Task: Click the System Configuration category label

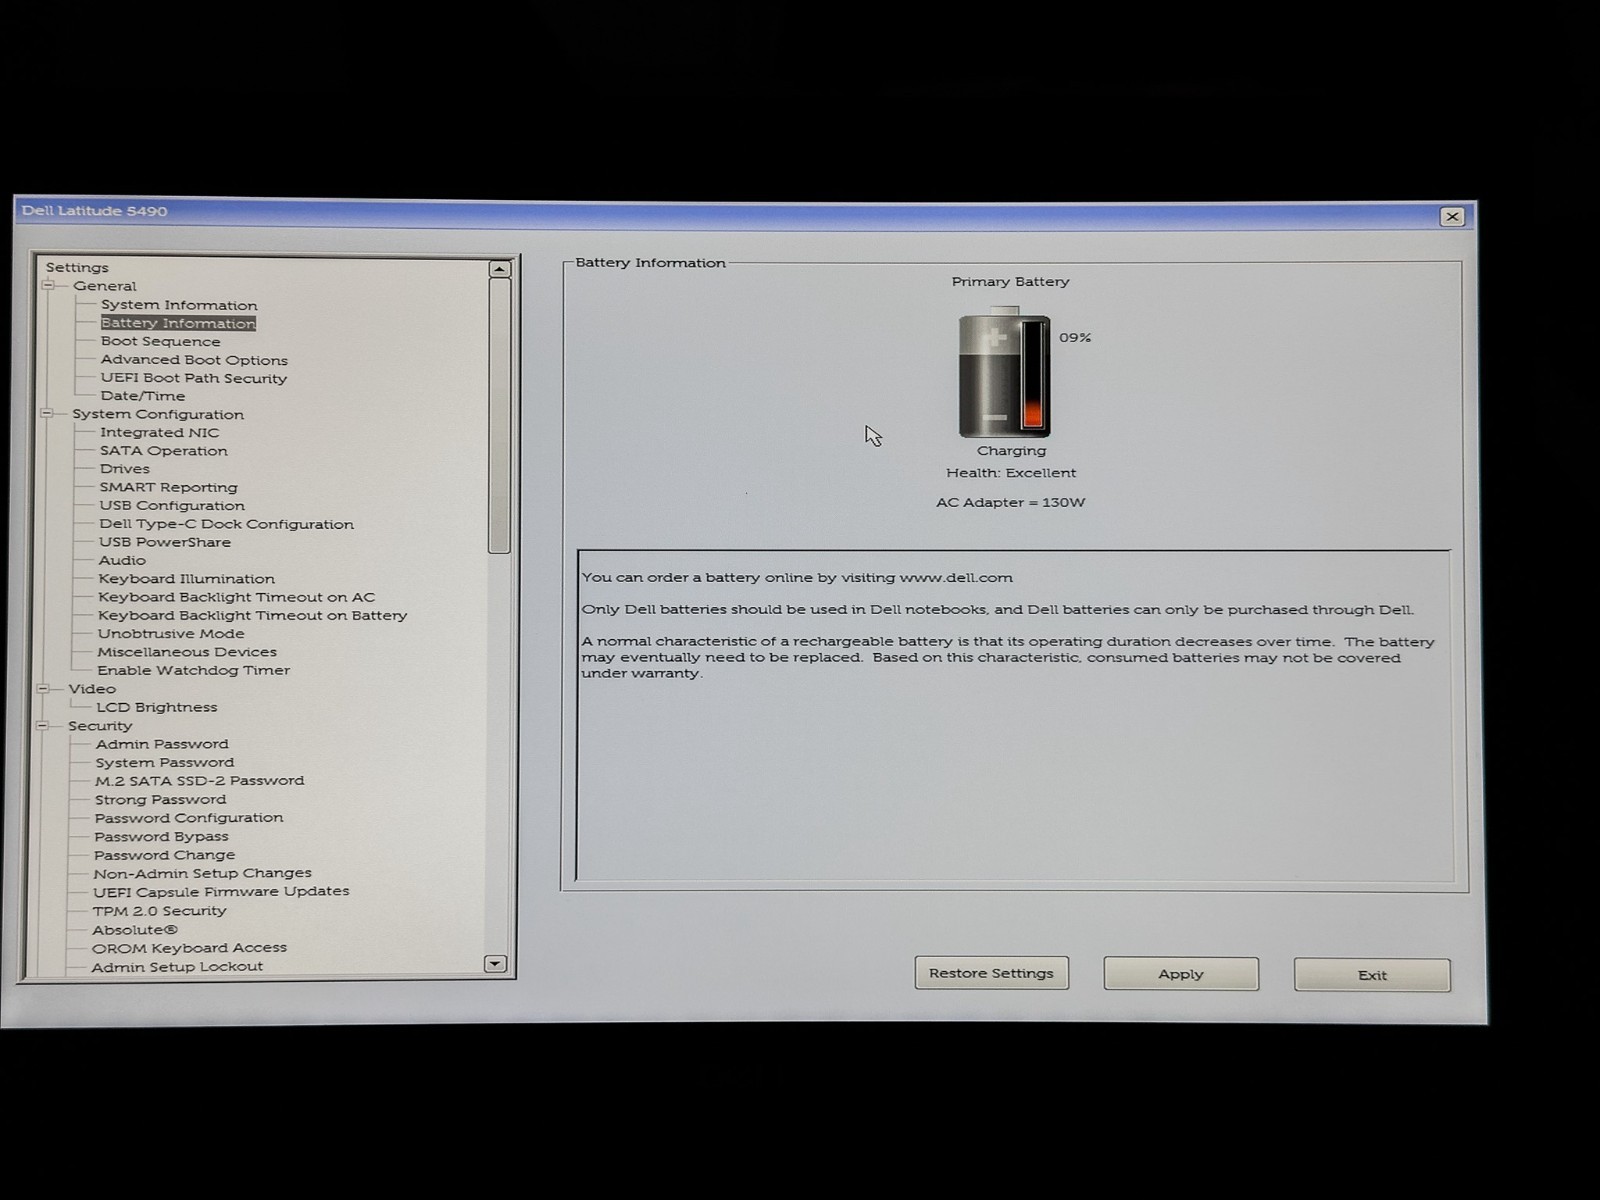Action: point(158,414)
